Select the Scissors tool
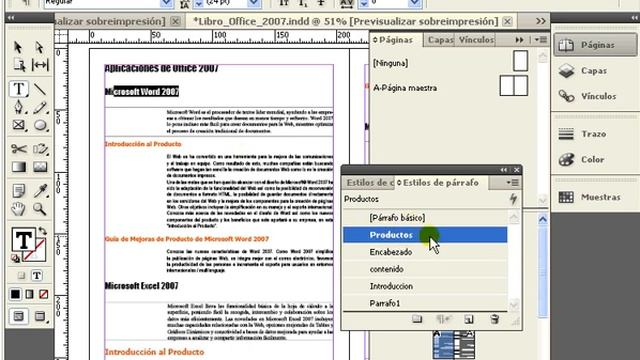This screenshot has height=360, width=640. pos(19,149)
